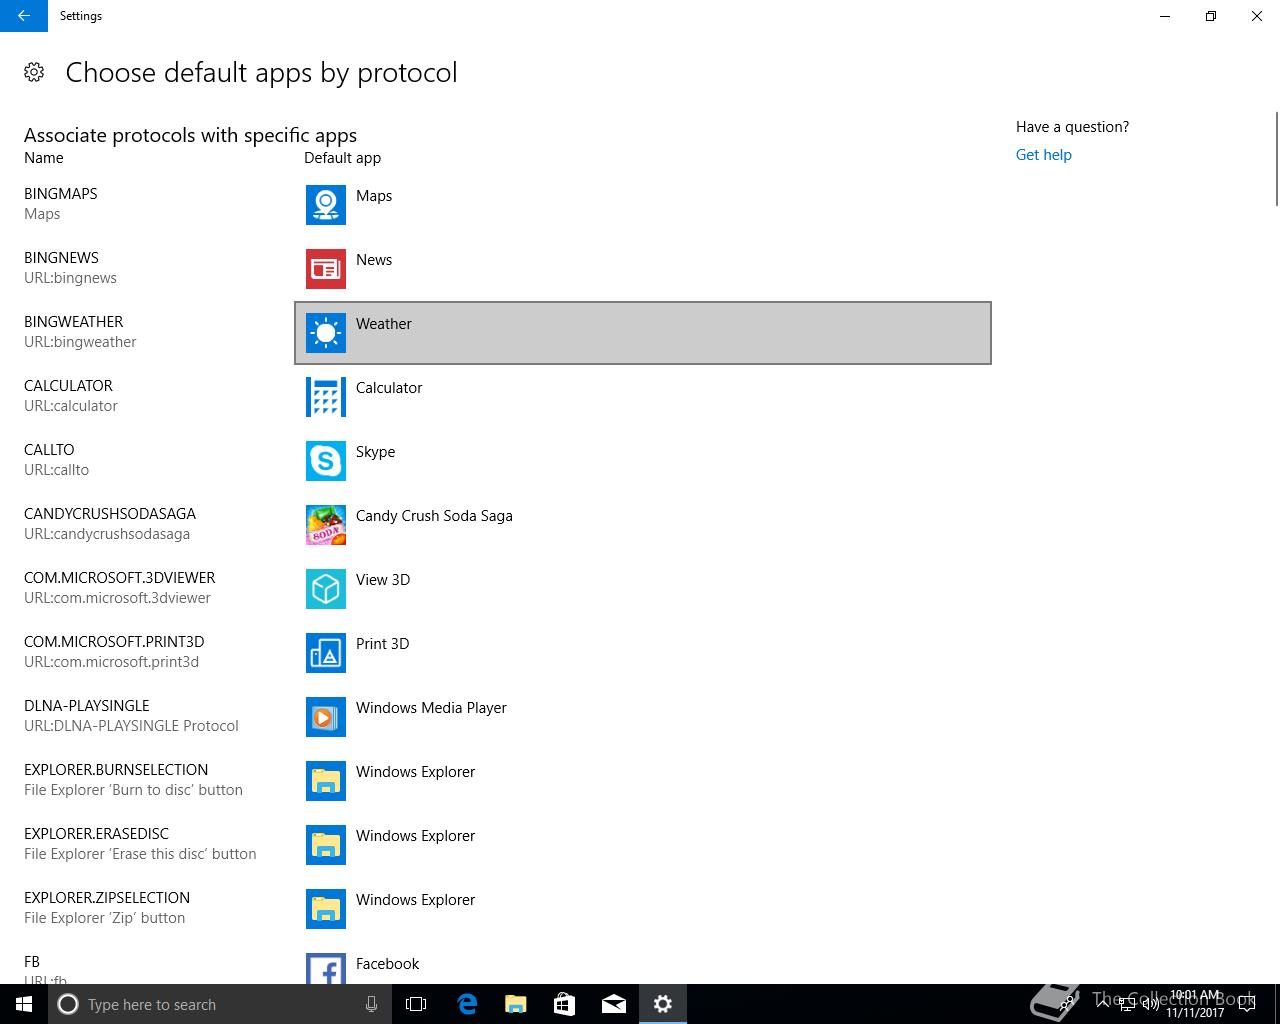Image resolution: width=1280 pixels, height=1024 pixels.
Task: Click the CANDYCRUSHSODASAGA protocol name
Action: point(110,514)
